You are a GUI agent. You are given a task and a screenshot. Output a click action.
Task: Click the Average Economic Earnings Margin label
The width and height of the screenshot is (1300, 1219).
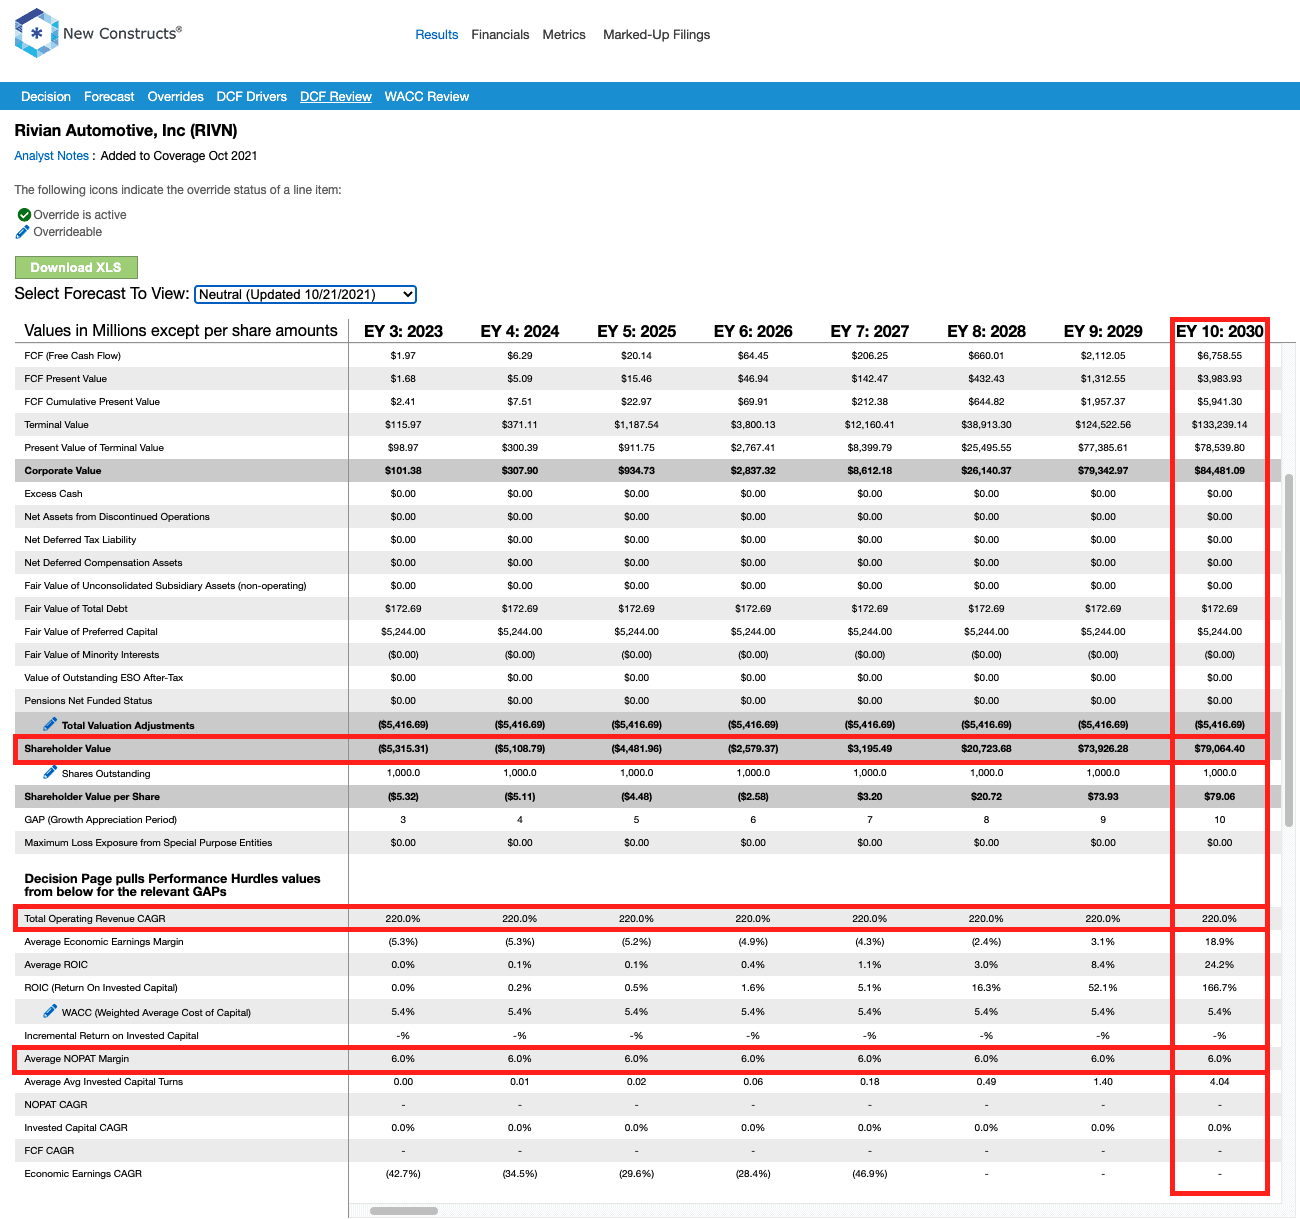104,942
